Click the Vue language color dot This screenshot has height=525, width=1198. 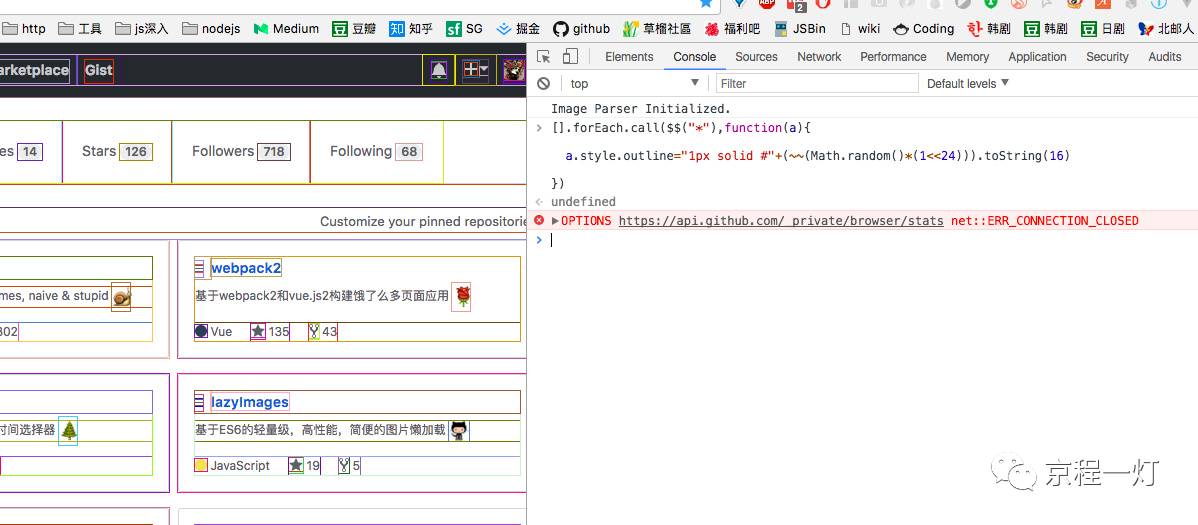(x=201, y=331)
